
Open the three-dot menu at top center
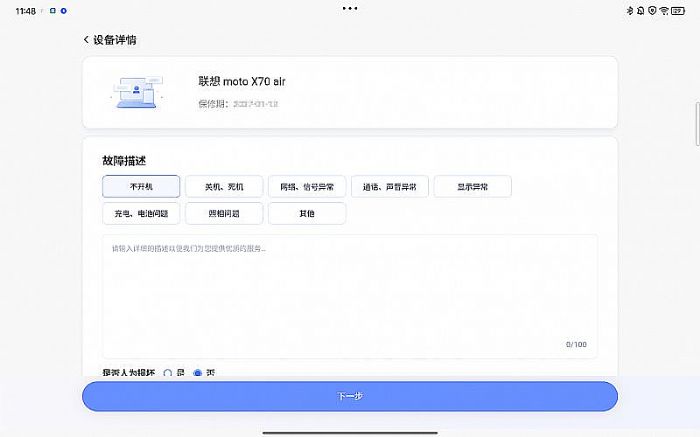349,8
